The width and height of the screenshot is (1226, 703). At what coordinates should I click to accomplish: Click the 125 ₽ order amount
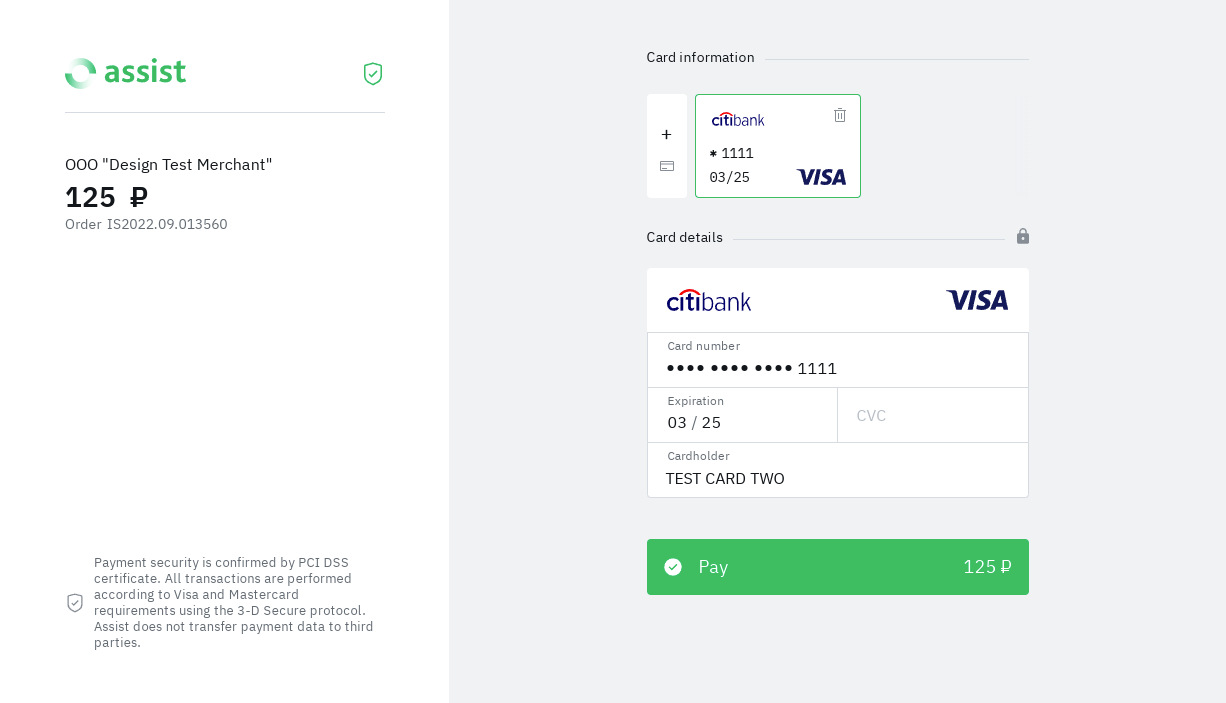click(x=106, y=197)
